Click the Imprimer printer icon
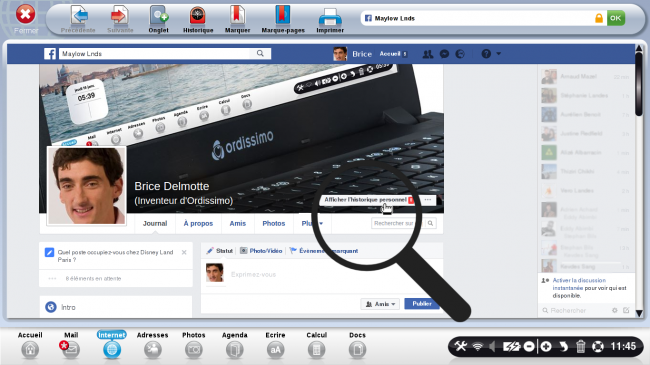650x365 pixels. (x=330, y=17)
